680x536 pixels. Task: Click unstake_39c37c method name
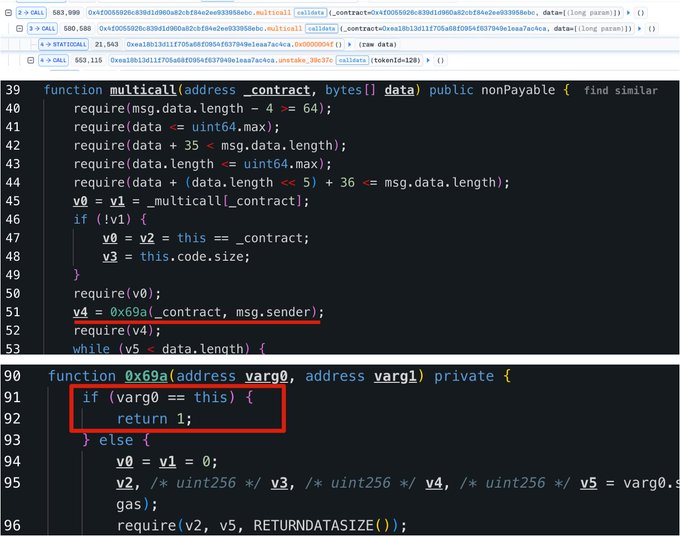(305, 60)
